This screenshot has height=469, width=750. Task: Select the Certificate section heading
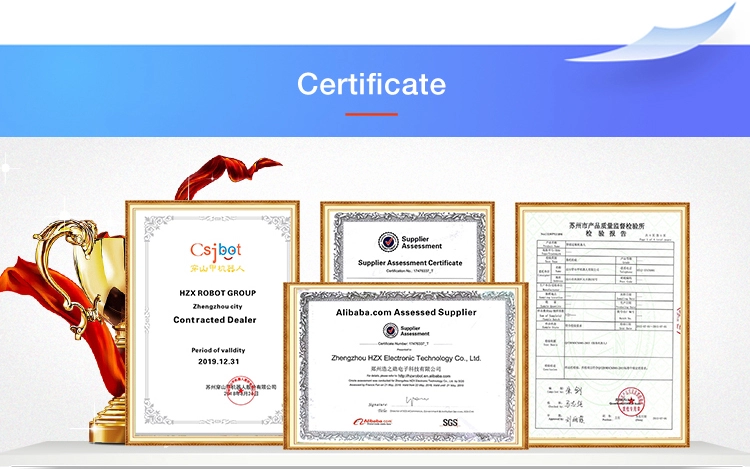pos(371,83)
